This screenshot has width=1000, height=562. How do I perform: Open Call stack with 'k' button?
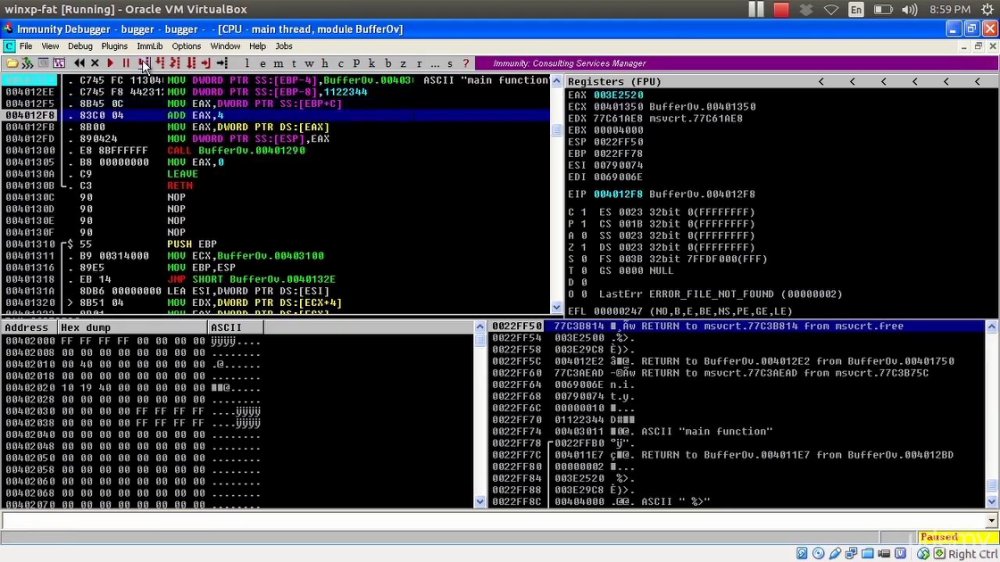tap(372, 63)
